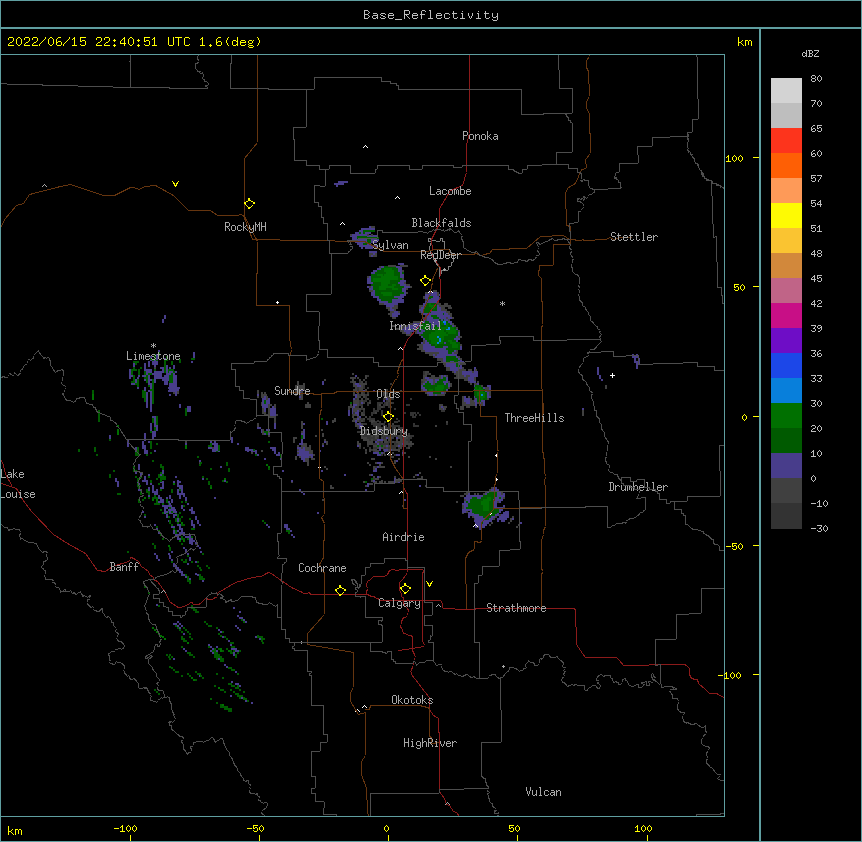Click the Stettler town label
The height and width of the screenshot is (842, 862).
(x=634, y=237)
